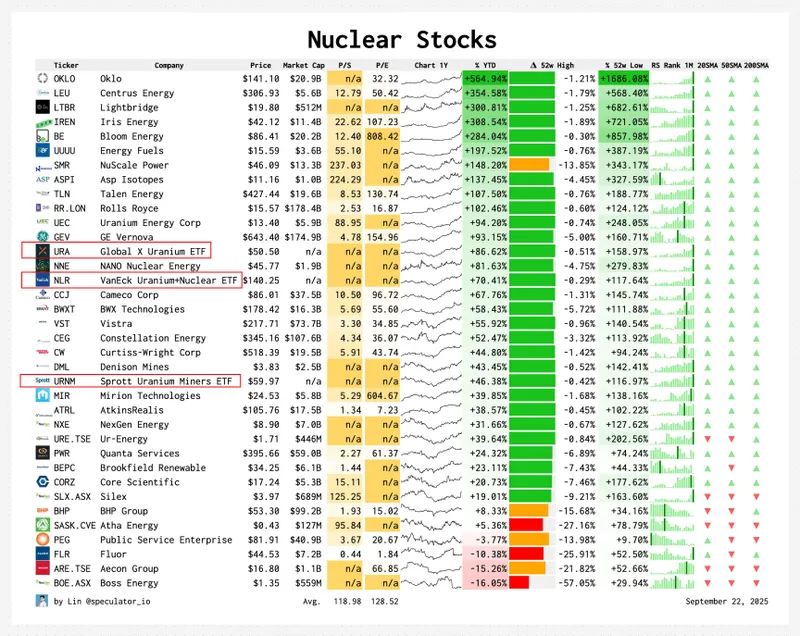Click average P/E value 128.52
The height and width of the screenshot is (636, 800).
385,601
